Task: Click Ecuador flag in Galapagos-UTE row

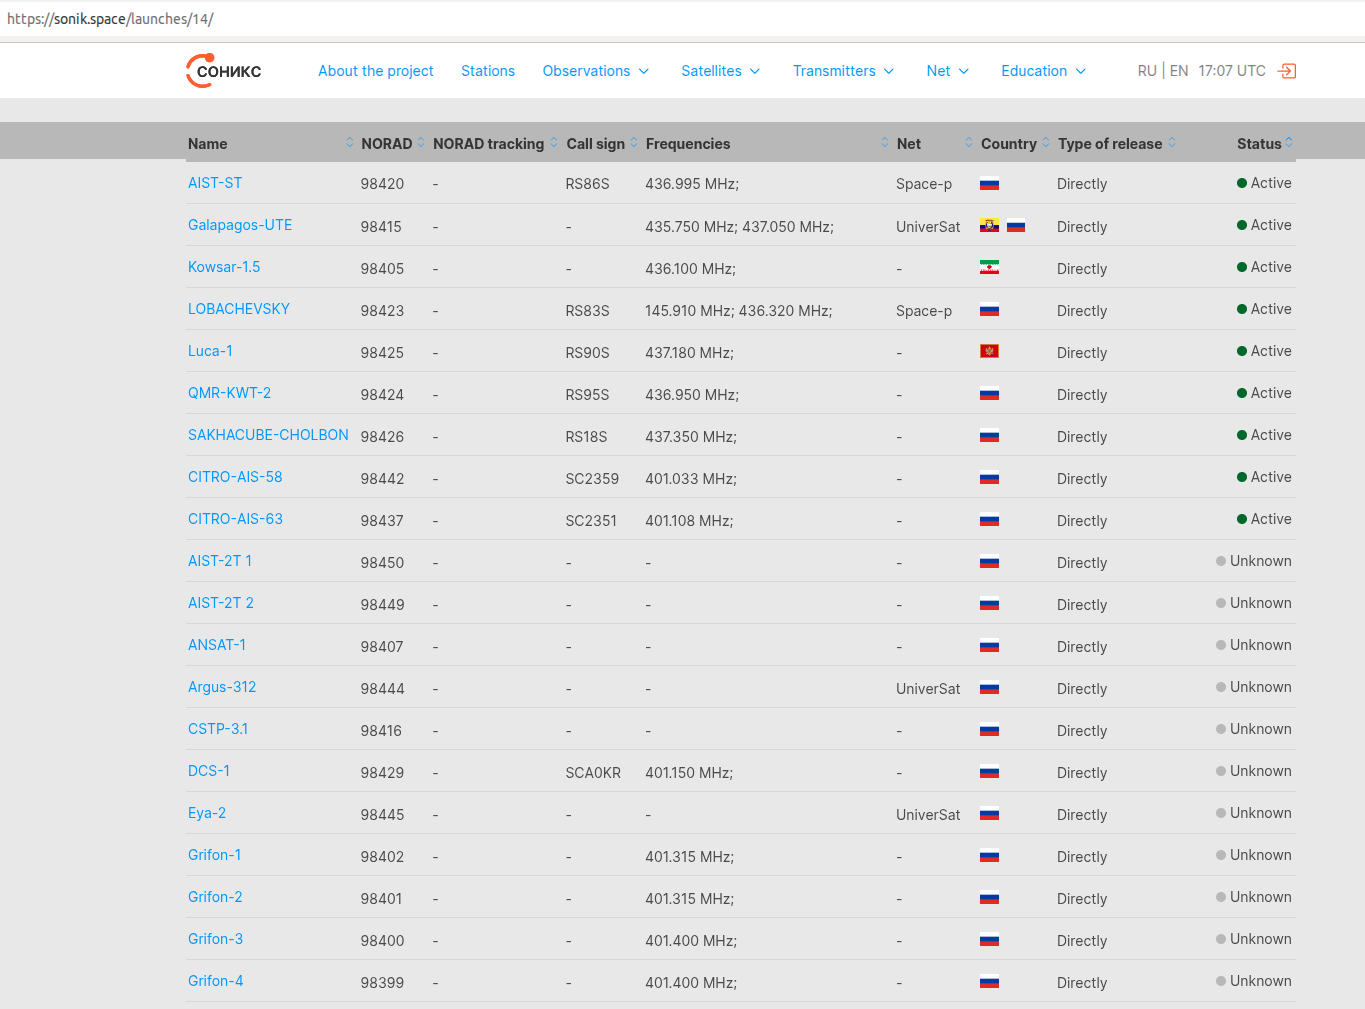Action: (x=989, y=226)
